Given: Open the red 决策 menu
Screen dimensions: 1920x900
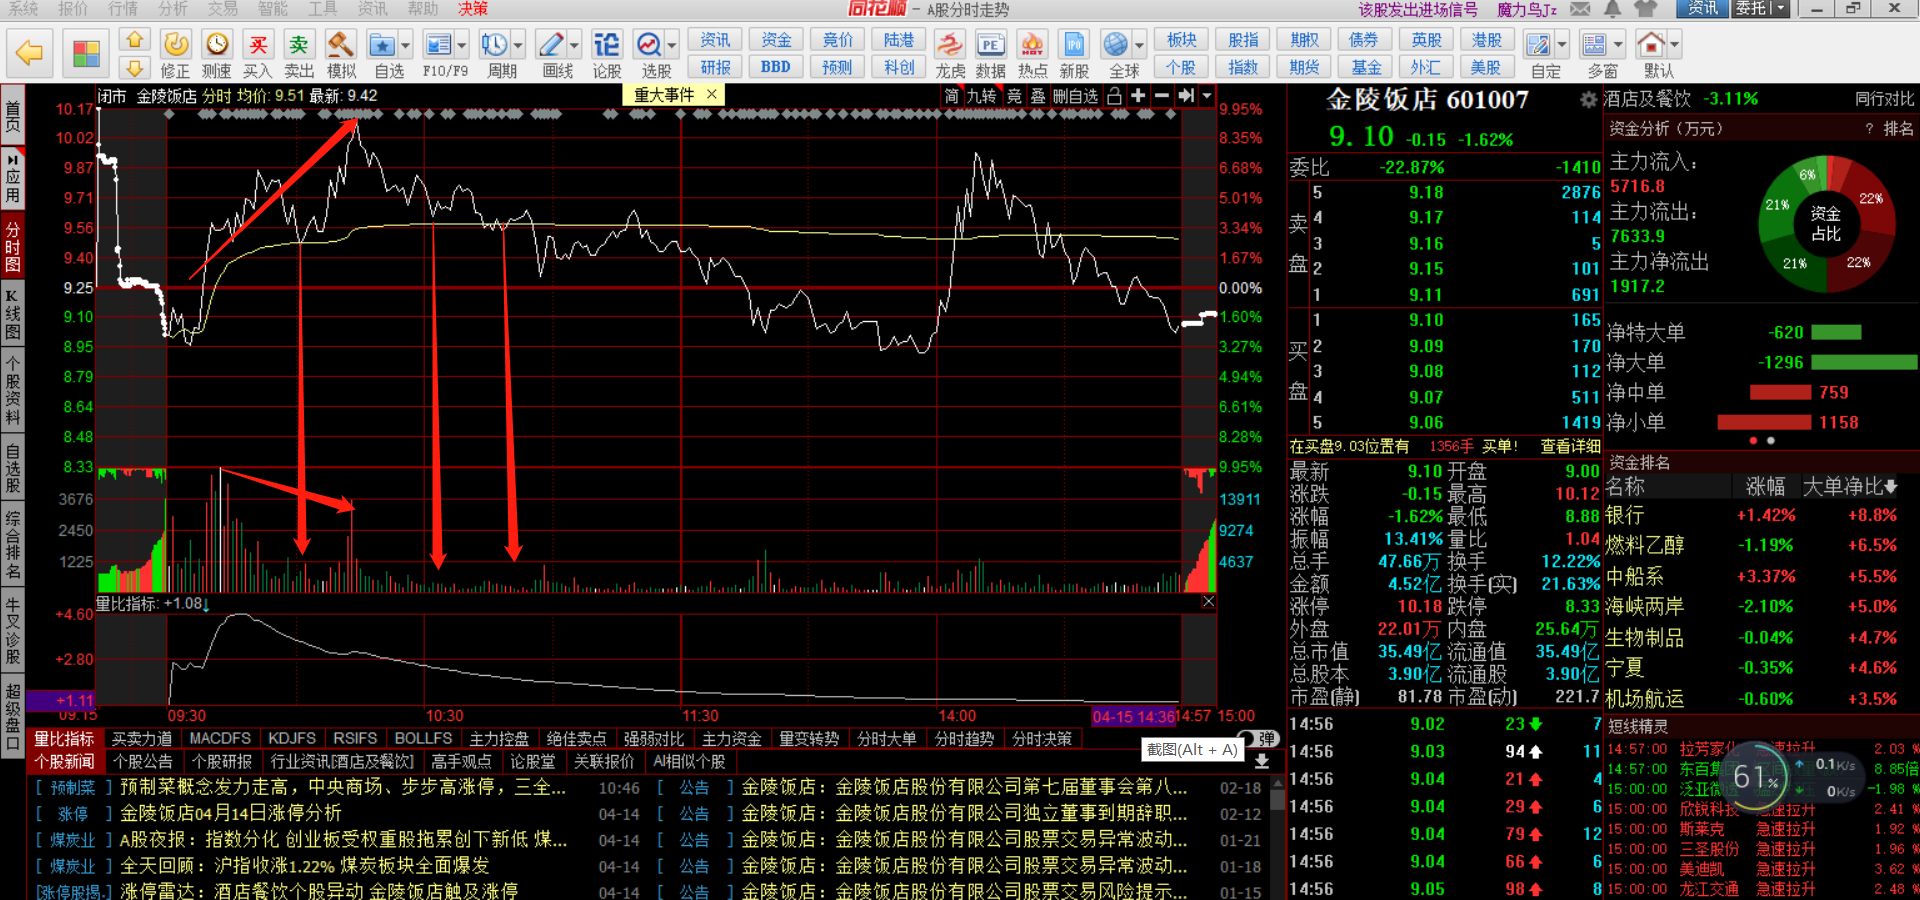Looking at the screenshot, I should pos(473,9).
